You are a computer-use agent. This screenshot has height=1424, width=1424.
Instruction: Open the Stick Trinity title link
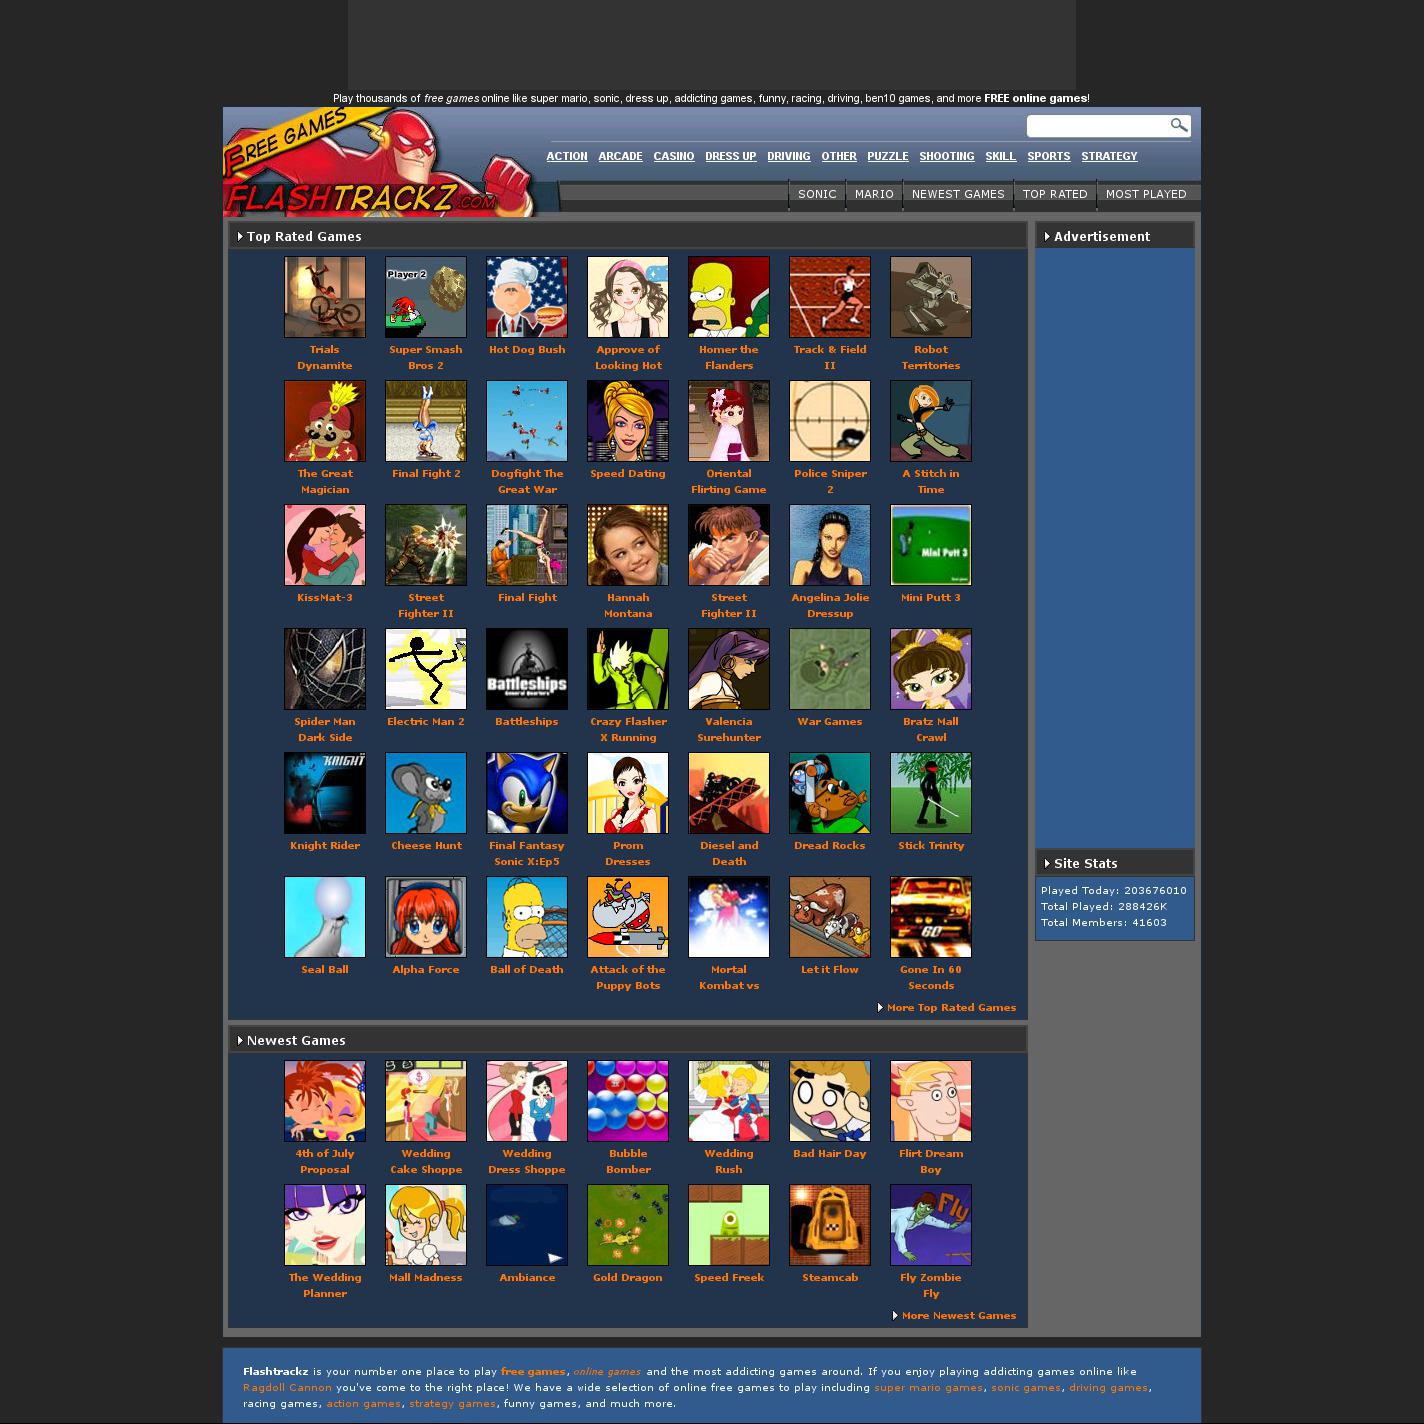click(x=931, y=845)
